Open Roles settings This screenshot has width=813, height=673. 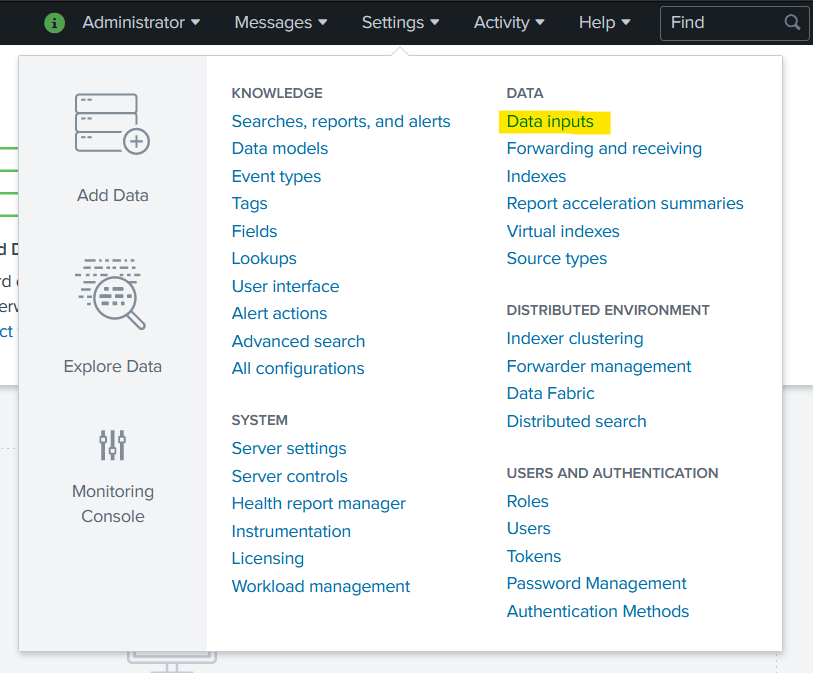(527, 501)
